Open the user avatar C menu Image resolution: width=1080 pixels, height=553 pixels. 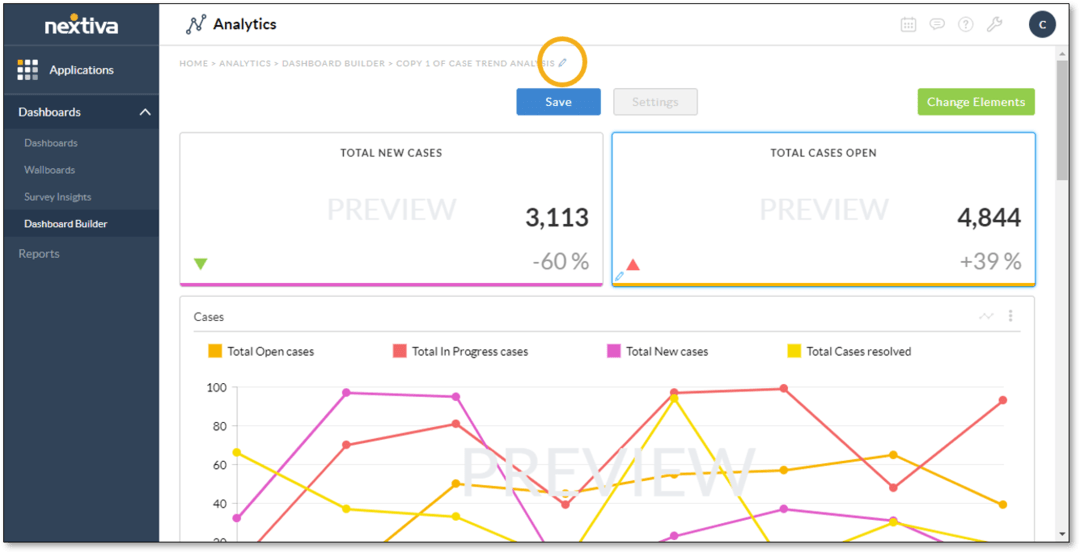click(1042, 25)
